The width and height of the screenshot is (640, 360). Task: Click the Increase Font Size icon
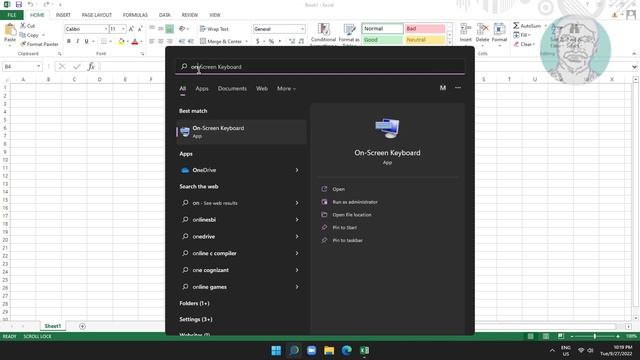tap(131, 29)
